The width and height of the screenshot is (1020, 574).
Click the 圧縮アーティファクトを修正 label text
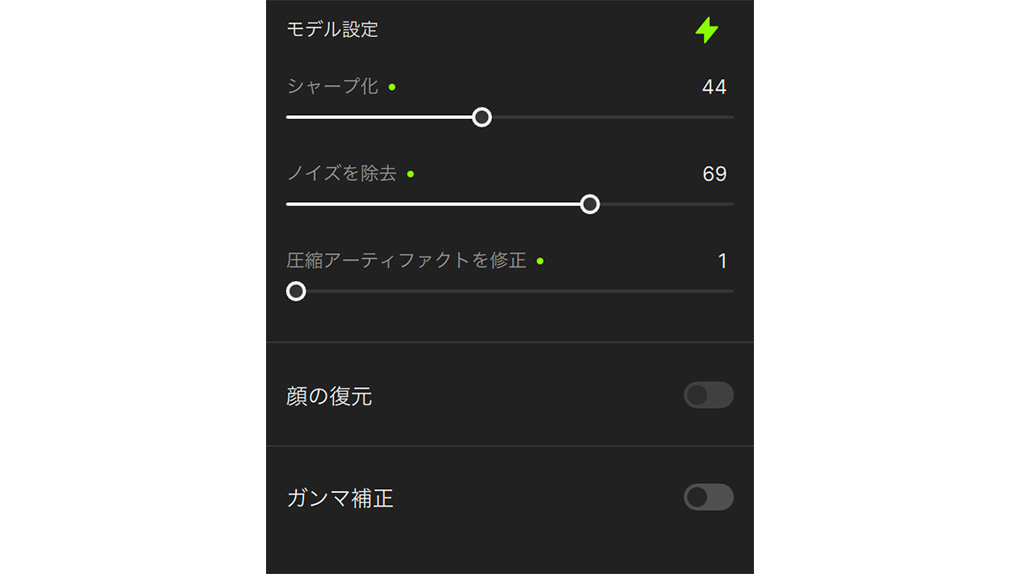406,260
